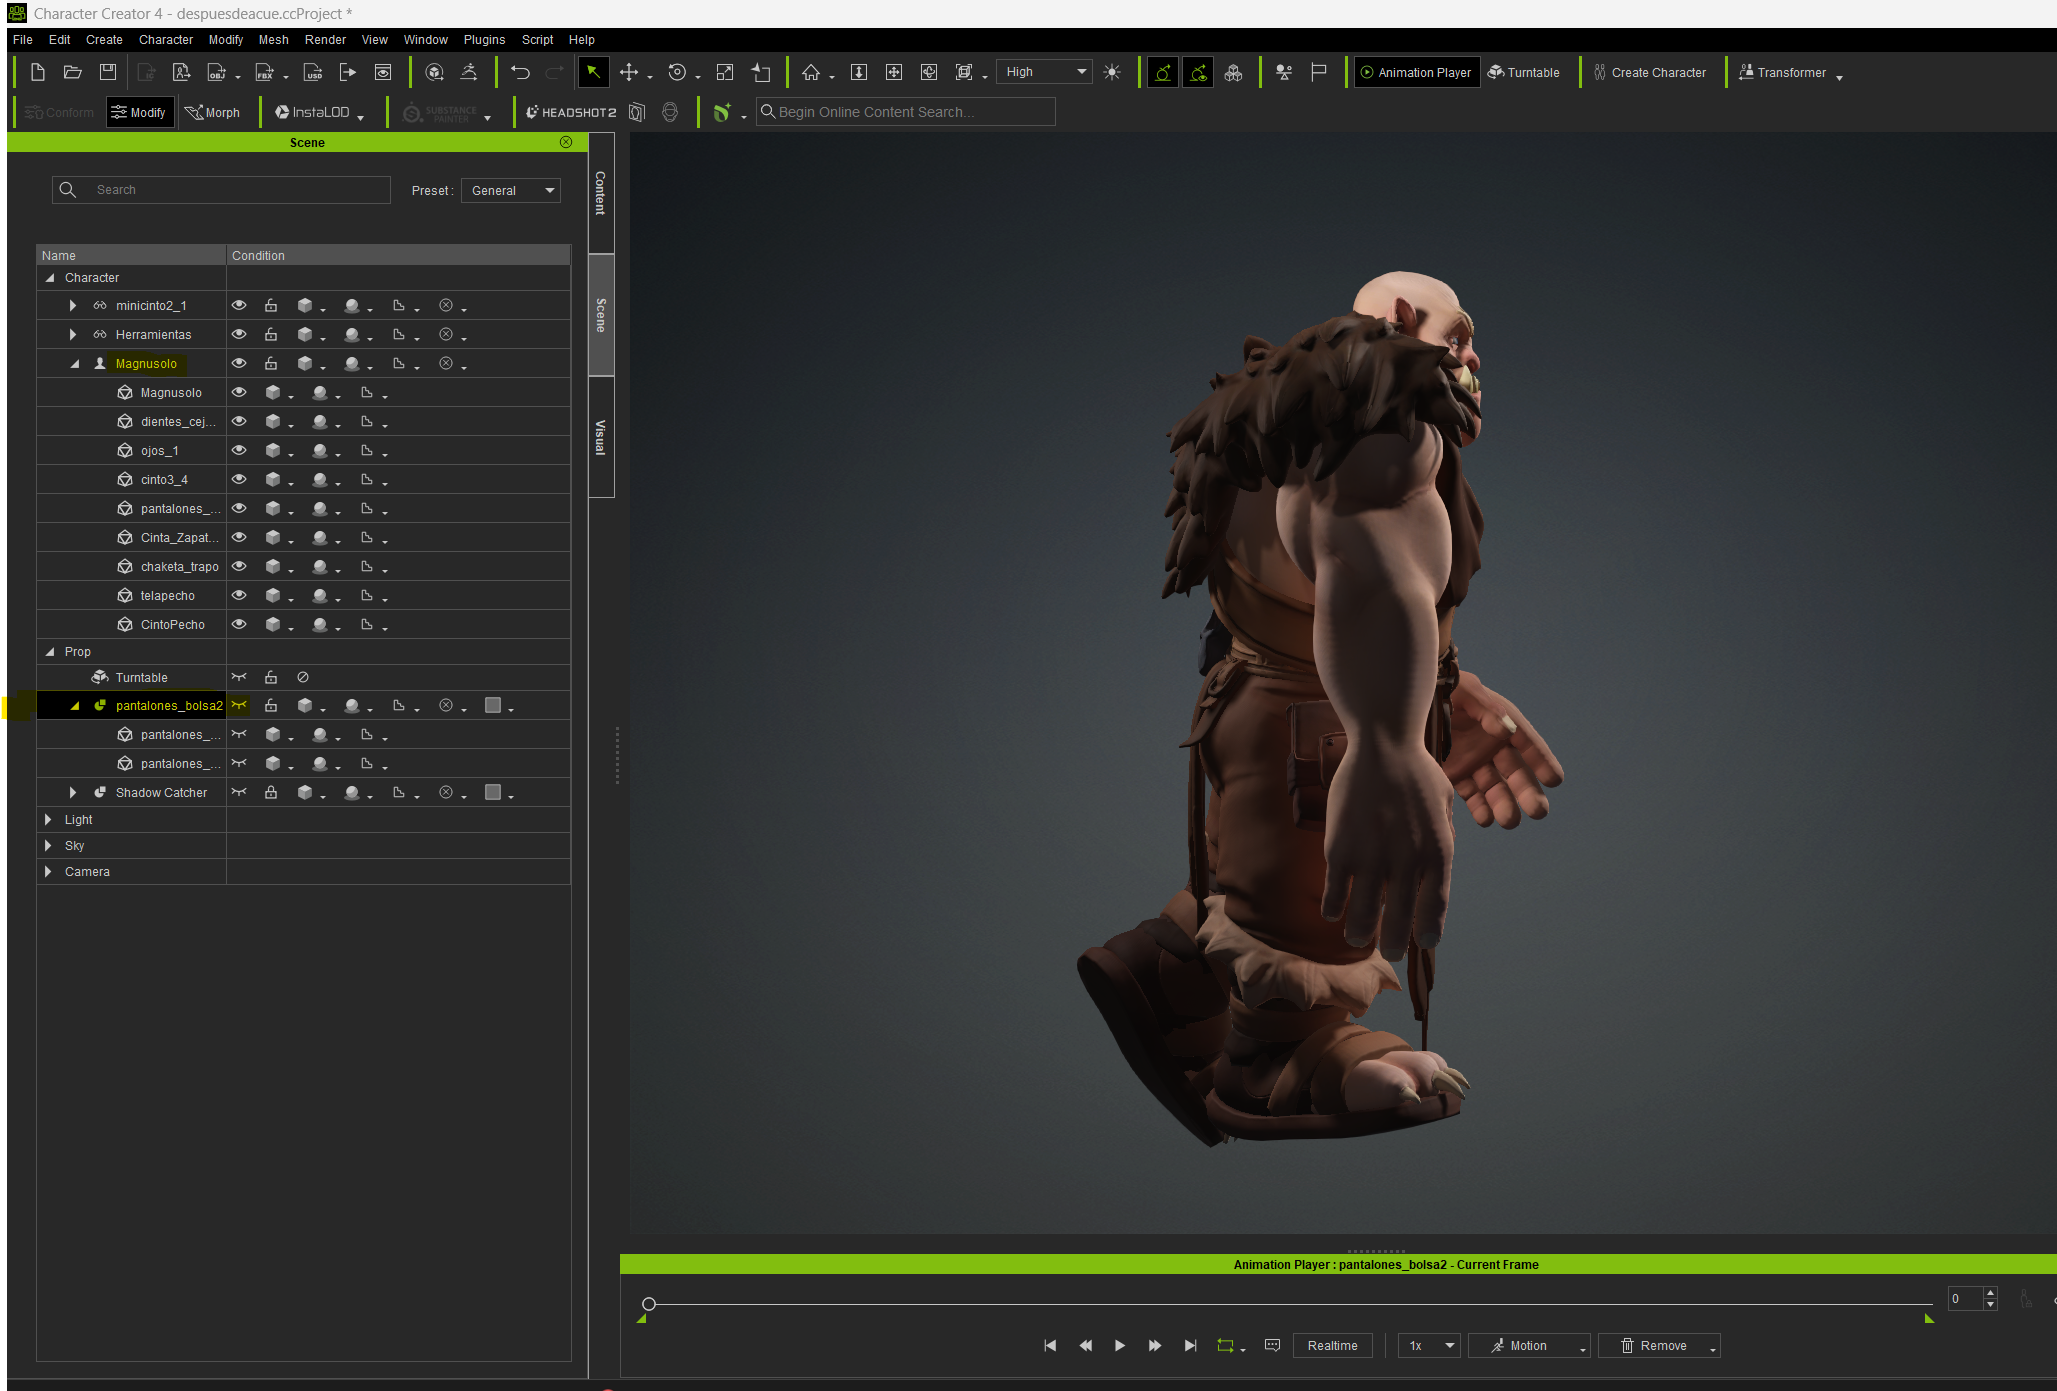Click the sun light toggle icon
The image size is (2057, 1391).
point(1112,72)
